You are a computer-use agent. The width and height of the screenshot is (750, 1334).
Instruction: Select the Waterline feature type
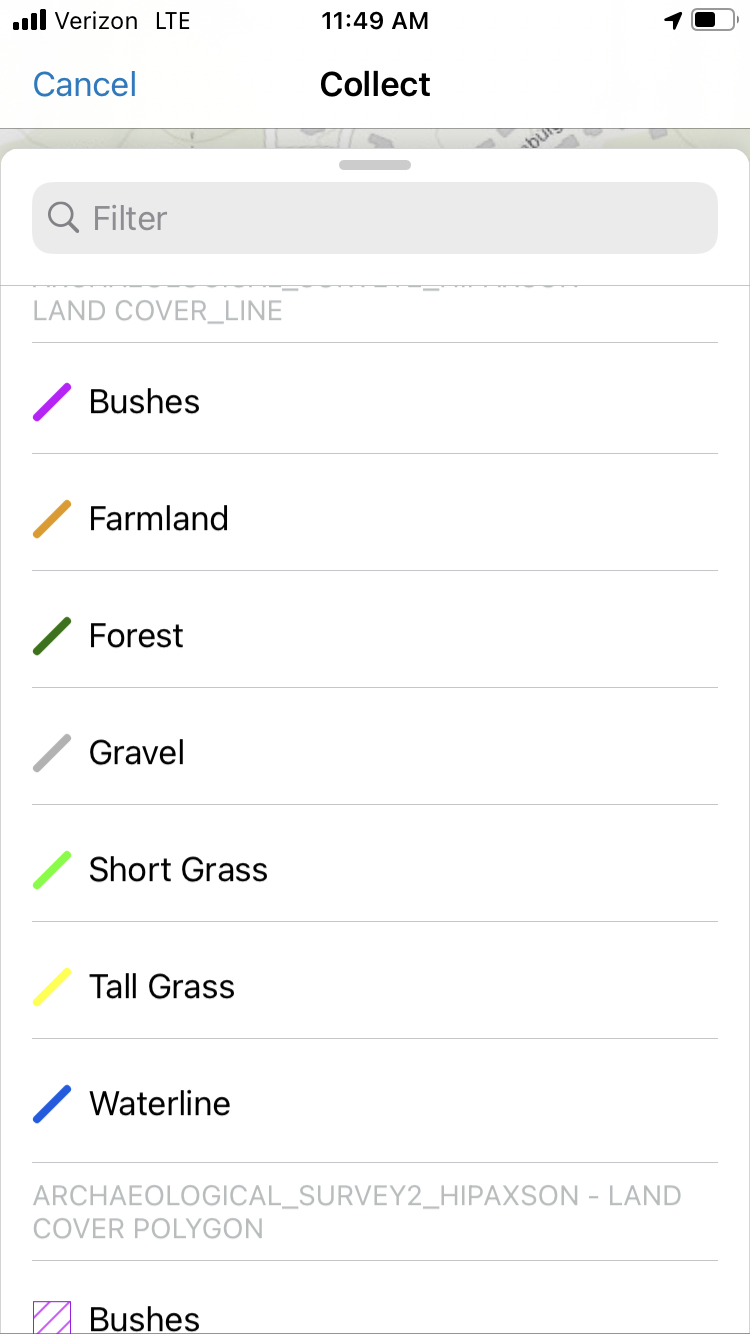[160, 1104]
